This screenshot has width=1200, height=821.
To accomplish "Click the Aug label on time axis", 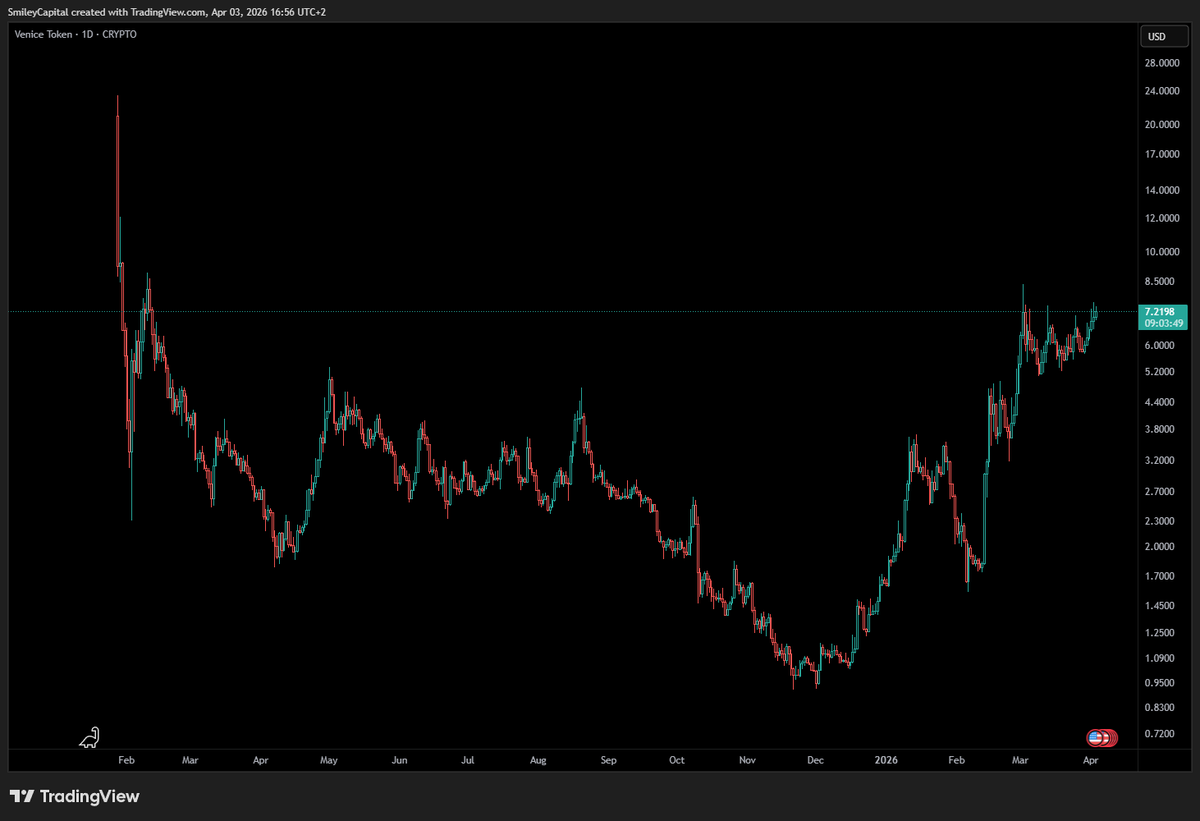I will point(538,760).
